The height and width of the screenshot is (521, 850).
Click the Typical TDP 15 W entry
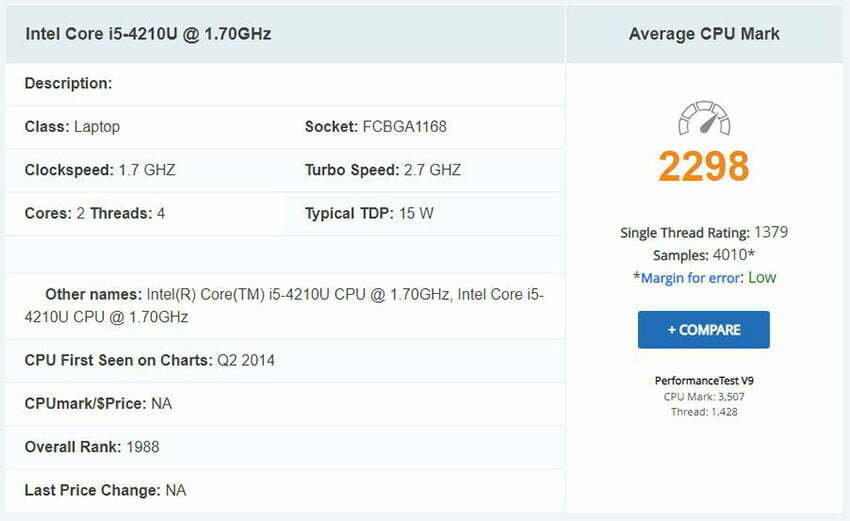[x=369, y=213]
